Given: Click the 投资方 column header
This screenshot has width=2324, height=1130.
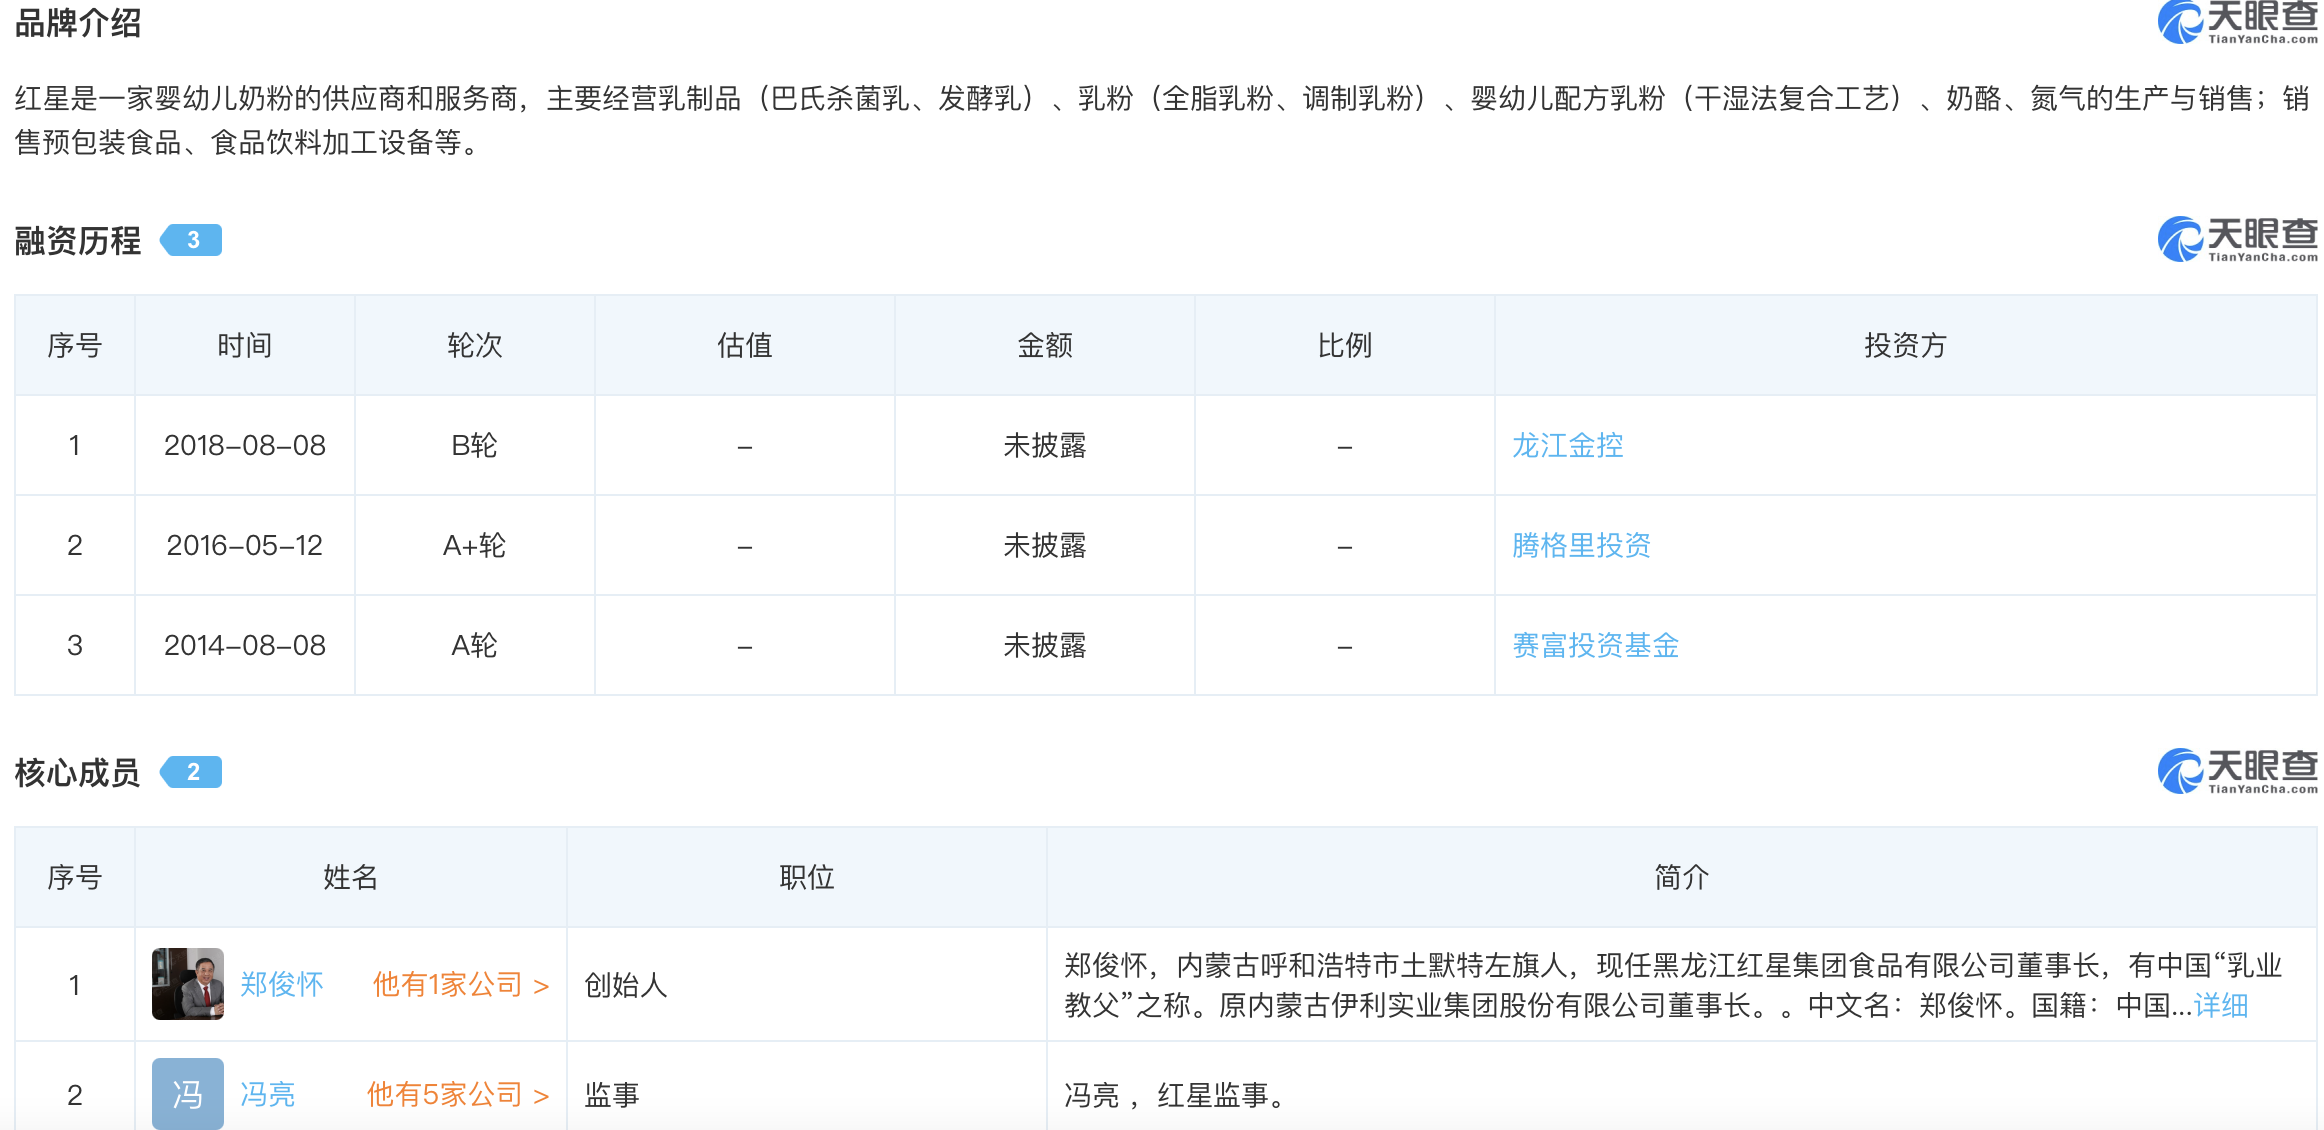Looking at the screenshot, I should [1905, 346].
